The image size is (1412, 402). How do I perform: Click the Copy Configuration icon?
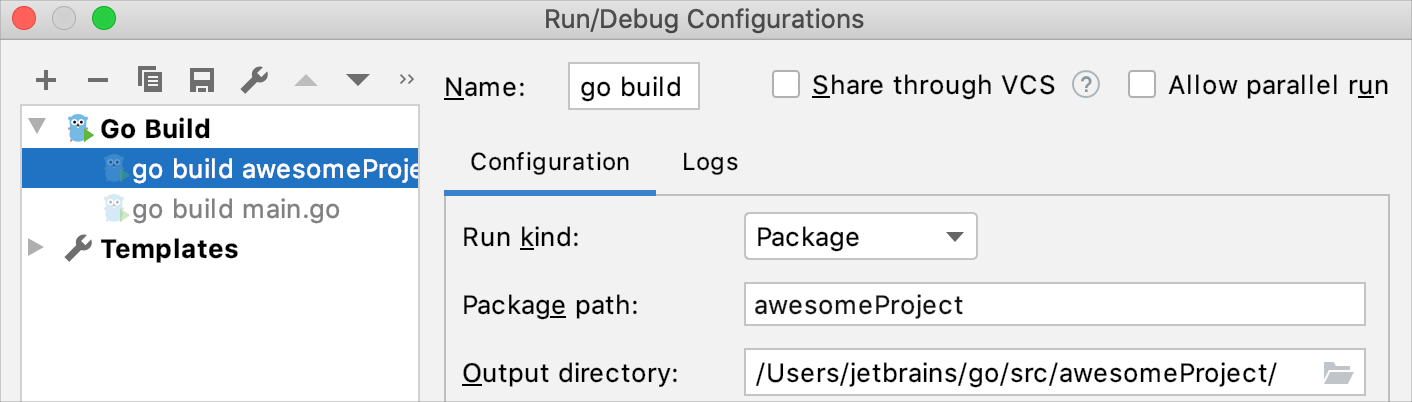pos(150,80)
